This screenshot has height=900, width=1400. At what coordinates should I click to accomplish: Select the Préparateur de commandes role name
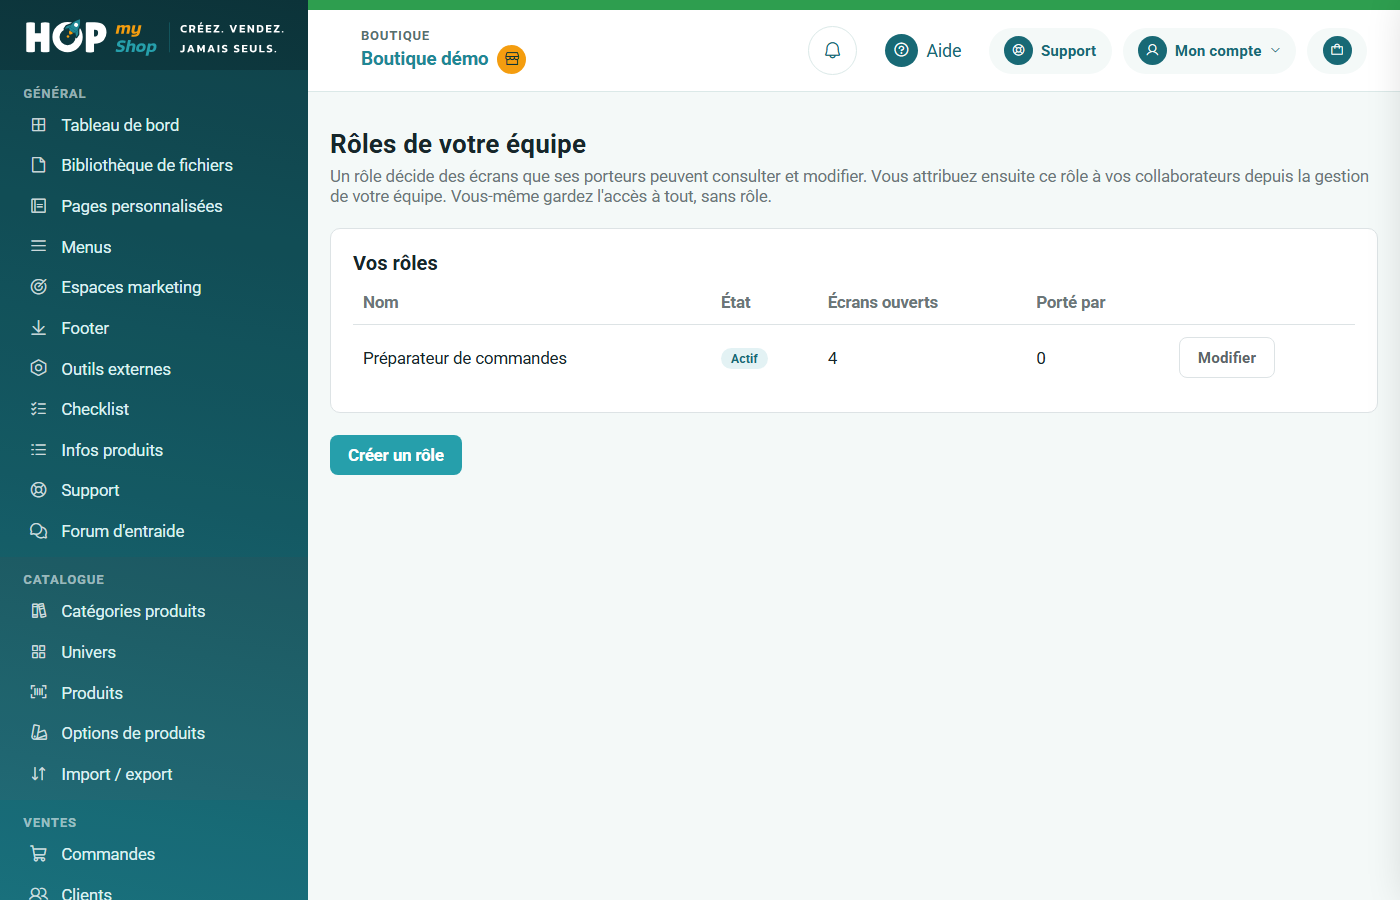465,358
